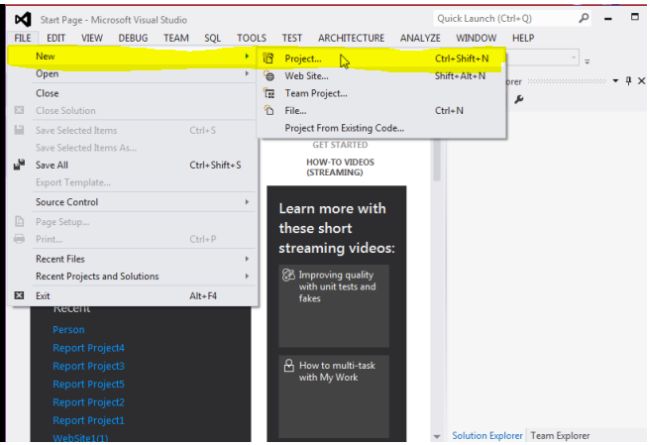Click the unit tests video icon
This screenshot has height=445, width=650.
pos(288,275)
